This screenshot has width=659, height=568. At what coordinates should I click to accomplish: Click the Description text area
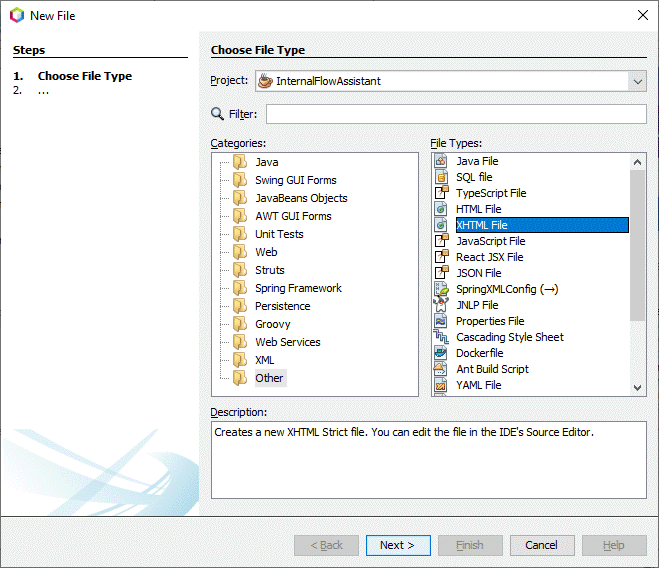[x=429, y=460]
